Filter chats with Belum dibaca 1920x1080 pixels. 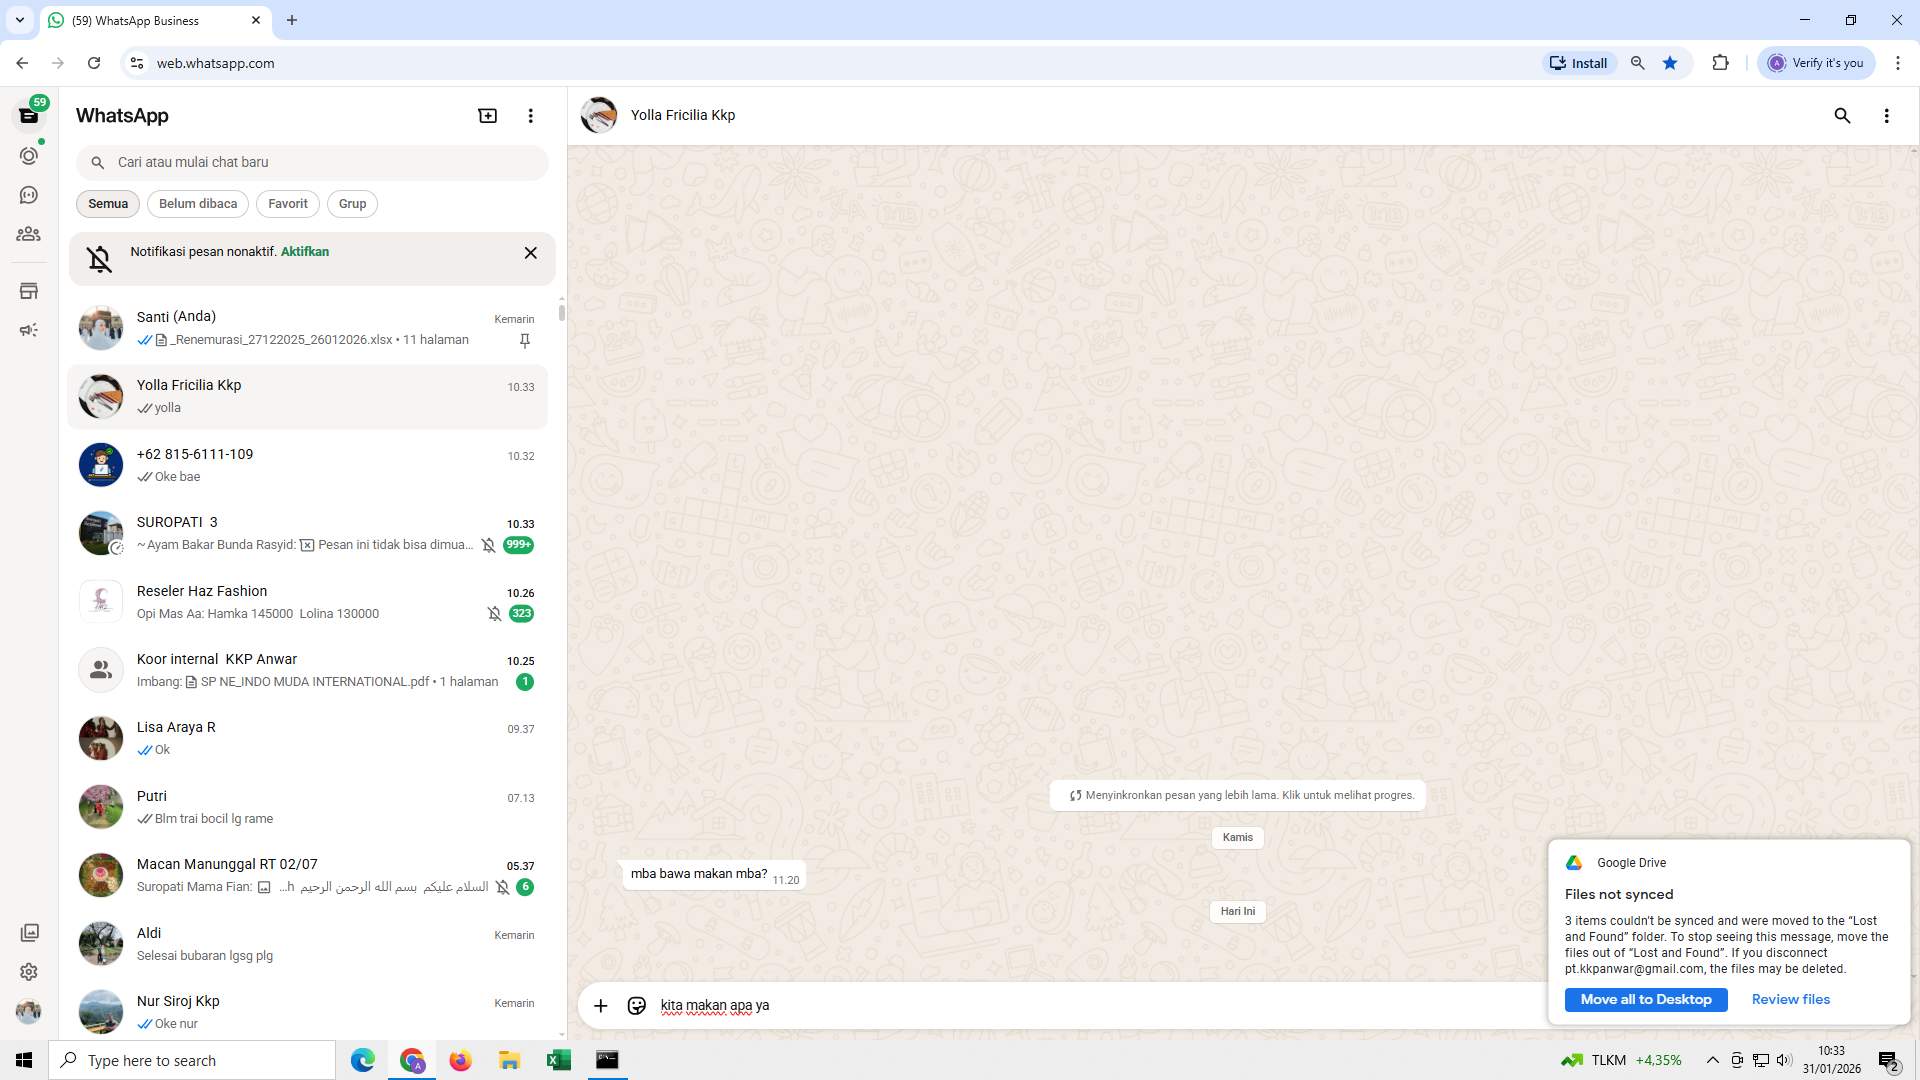pyautogui.click(x=197, y=204)
